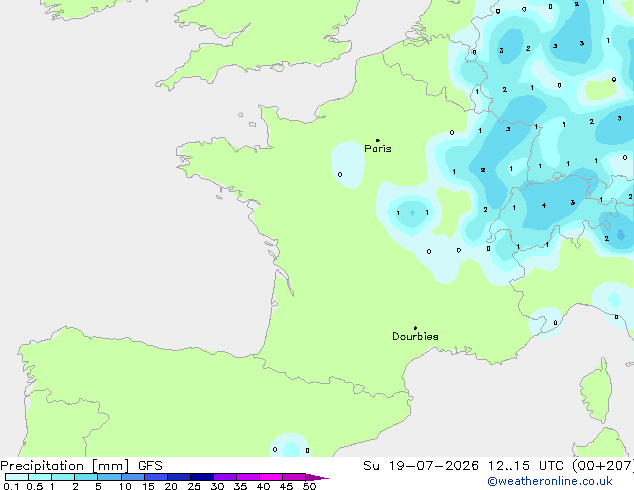This screenshot has height=490, width=634.
Task: Select the 0.5–1 mm legend swatch
Action: point(40,477)
